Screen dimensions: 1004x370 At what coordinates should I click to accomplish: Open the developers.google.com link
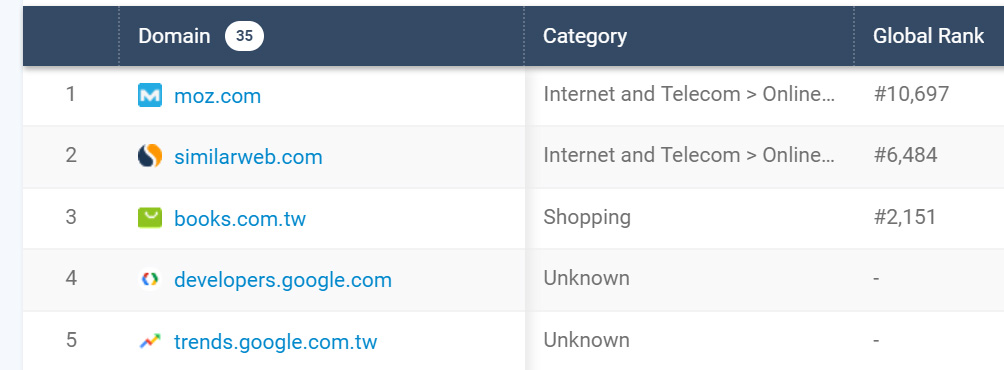[283, 280]
